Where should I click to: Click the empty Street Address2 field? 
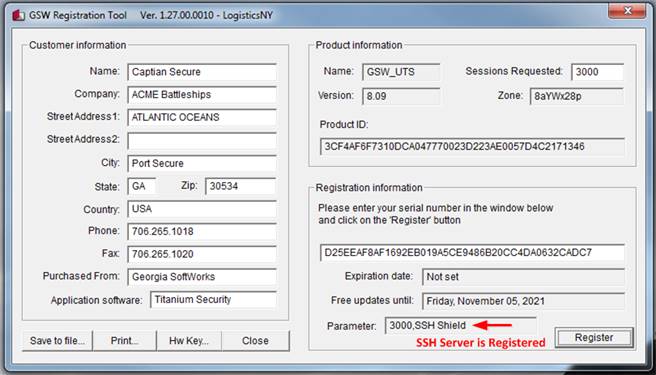202,141
